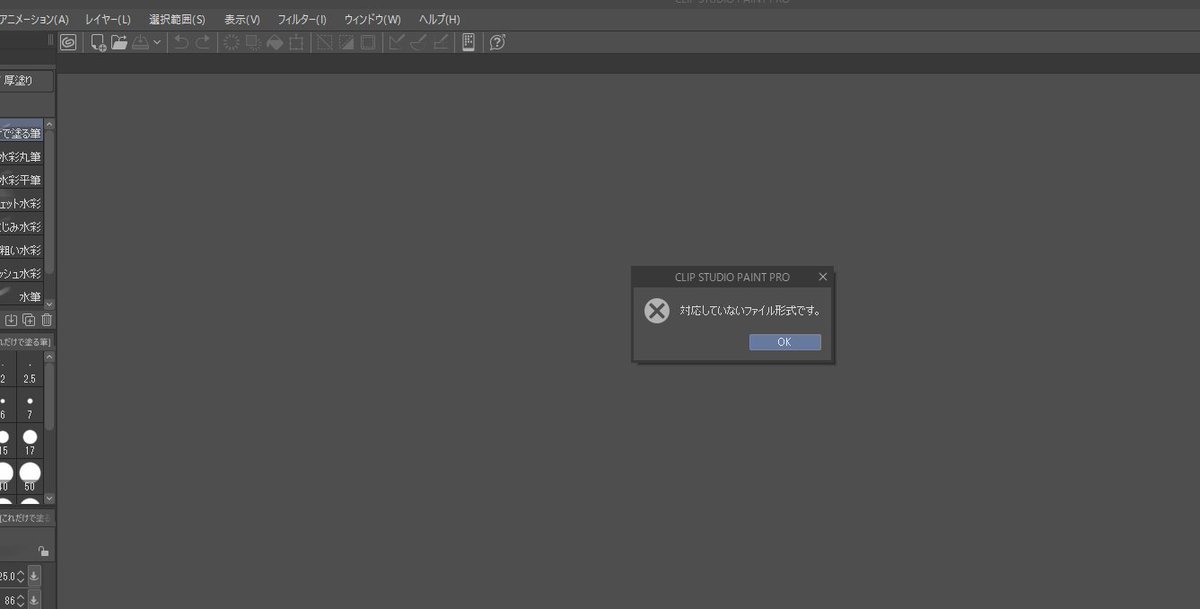
Task: Select the 厚塗り brush group tab
Action: 25,82
